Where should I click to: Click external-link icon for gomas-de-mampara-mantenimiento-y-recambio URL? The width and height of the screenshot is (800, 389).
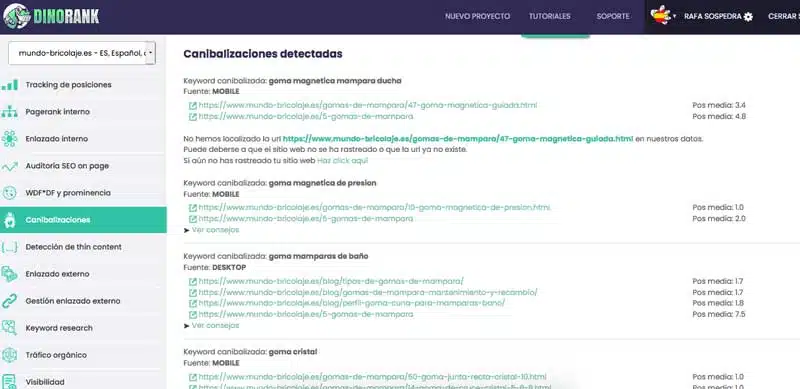coord(192,293)
